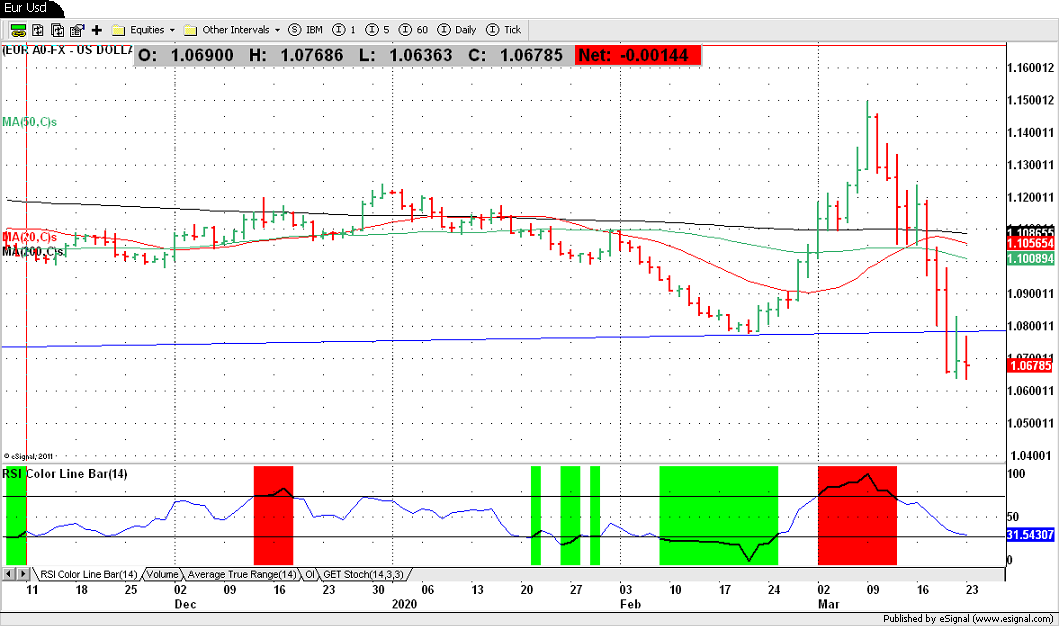This screenshot has width=1059, height=626.
Task: Open the Equities dropdown arrow
Action: (x=172, y=30)
